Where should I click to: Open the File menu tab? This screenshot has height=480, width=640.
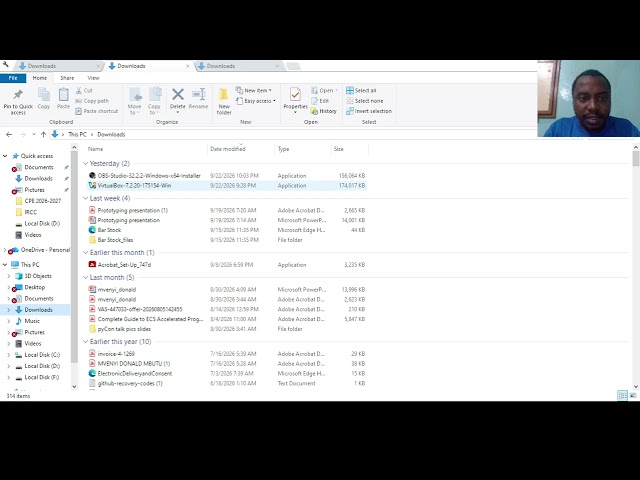pos(13,78)
